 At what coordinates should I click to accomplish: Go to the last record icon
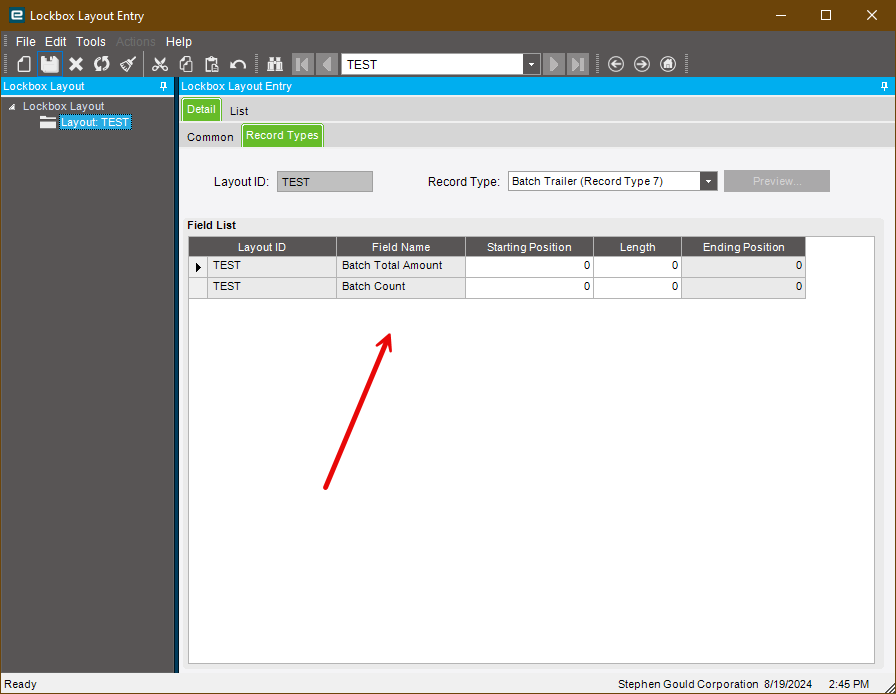click(x=578, y=64)
